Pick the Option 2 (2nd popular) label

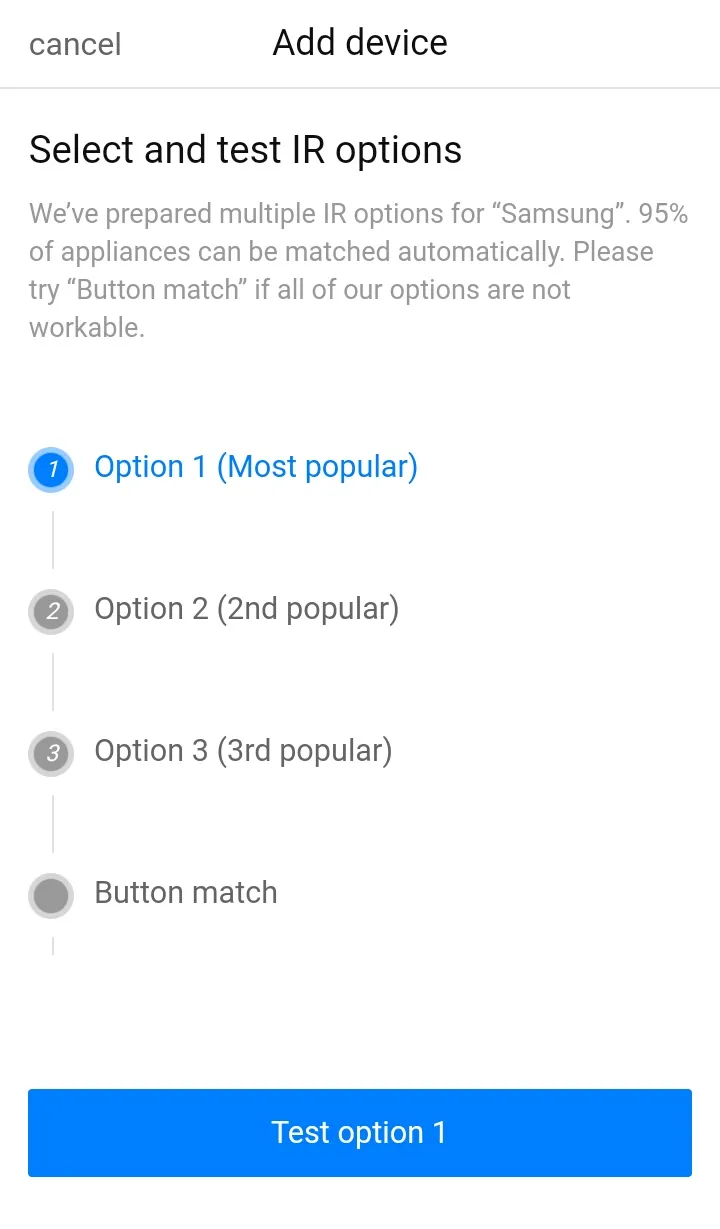247,609
